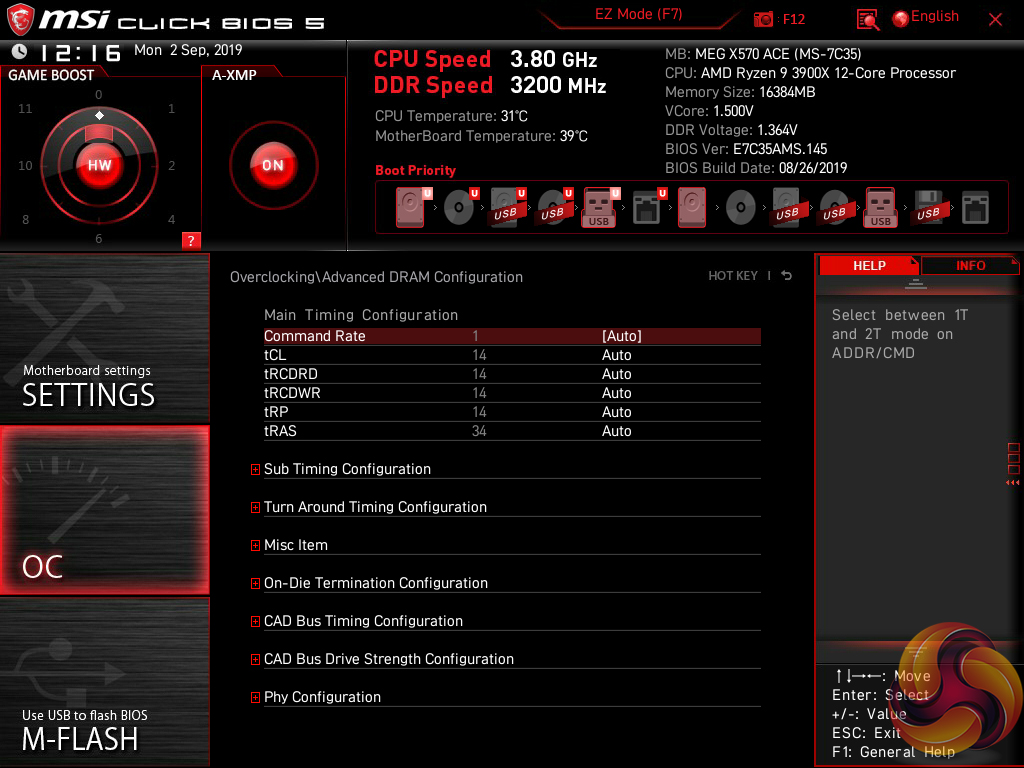Open the search magnifier icon near the language selector

[867, 20]
